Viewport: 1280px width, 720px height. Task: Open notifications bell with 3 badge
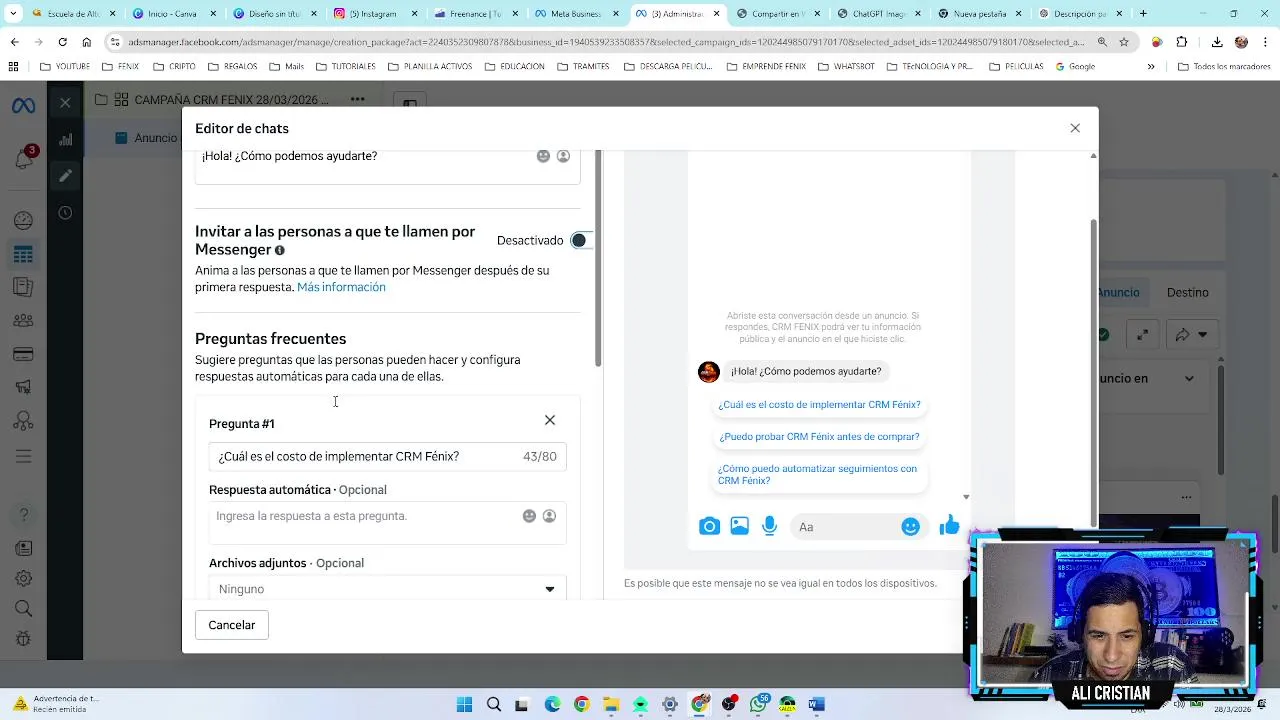(24, 159)
